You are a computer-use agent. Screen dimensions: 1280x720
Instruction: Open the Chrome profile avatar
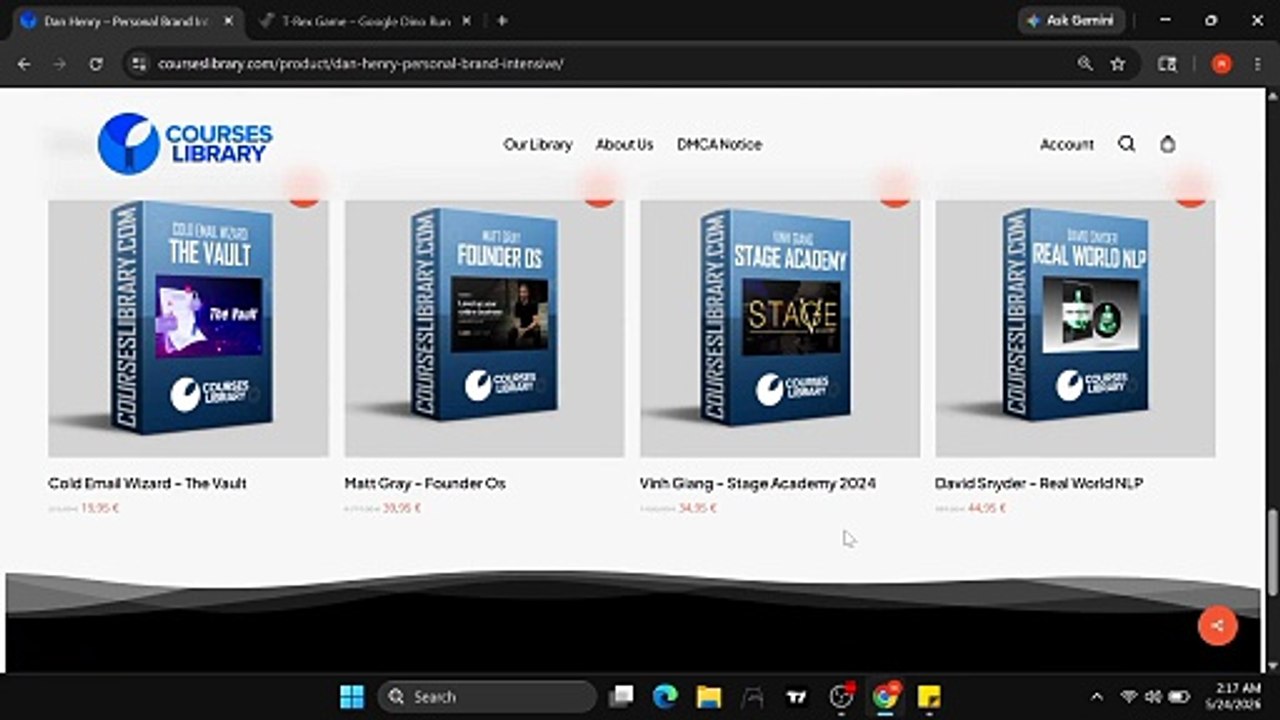pos(1221,63)
